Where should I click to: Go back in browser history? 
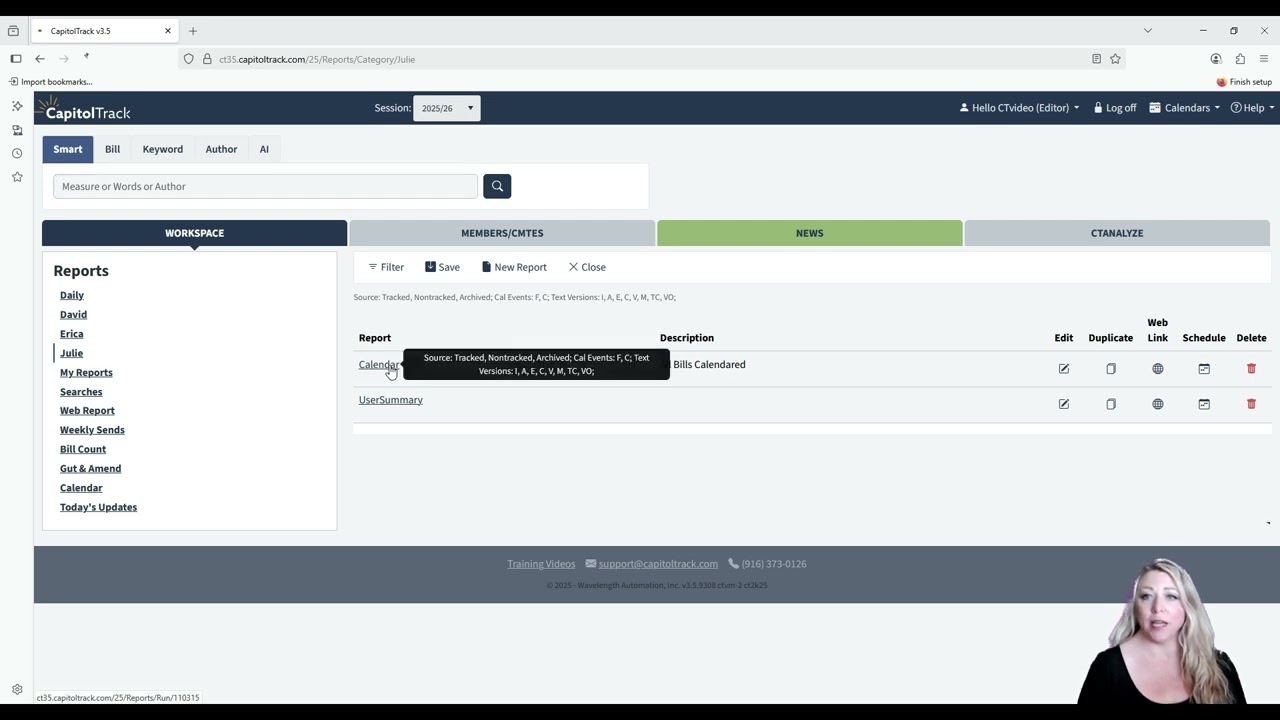point(40,59)
